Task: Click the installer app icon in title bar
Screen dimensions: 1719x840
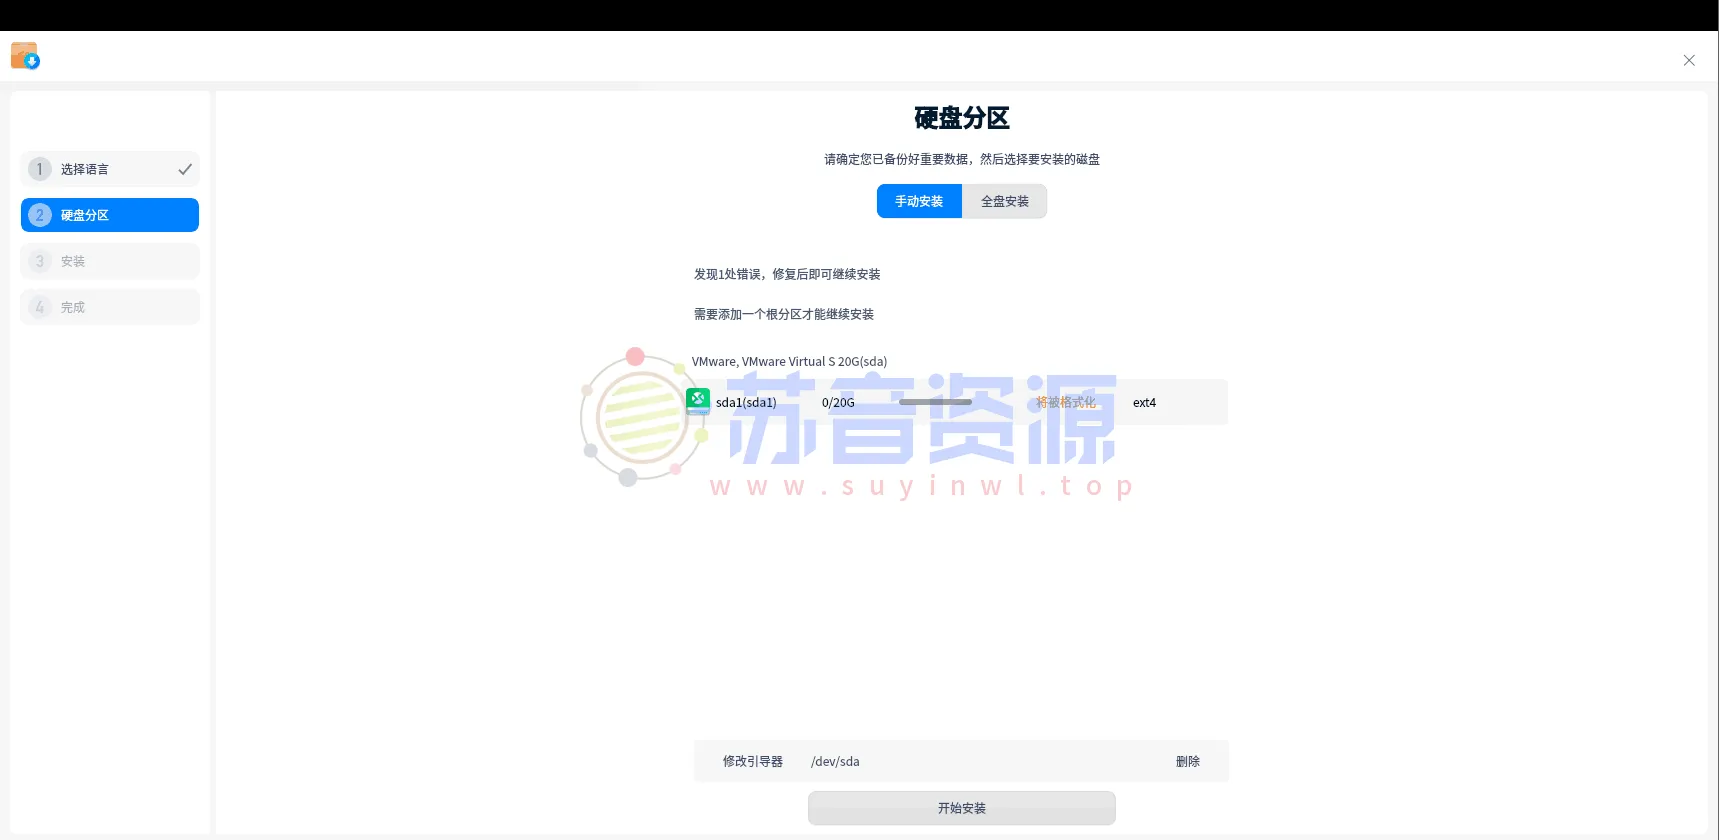Action: pyautogui.click(x=25, y=56)
